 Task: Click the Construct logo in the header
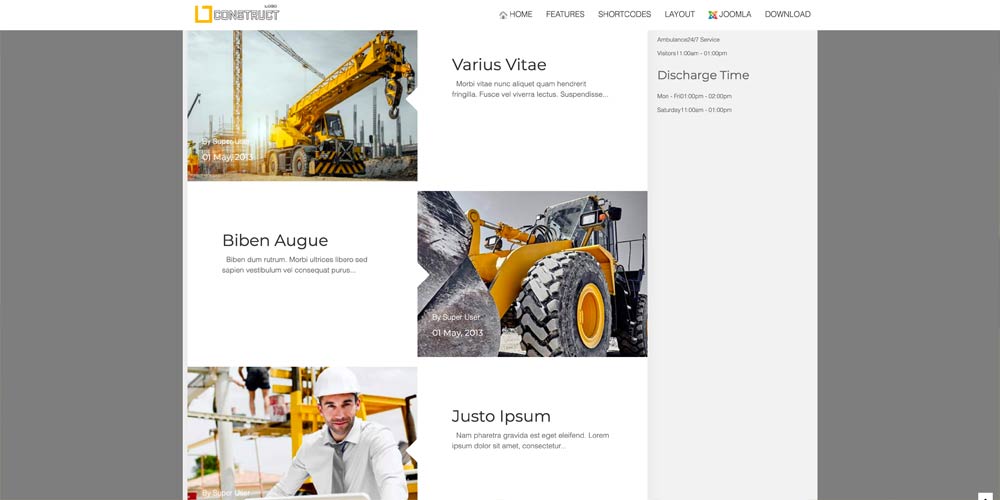point(237,14)
